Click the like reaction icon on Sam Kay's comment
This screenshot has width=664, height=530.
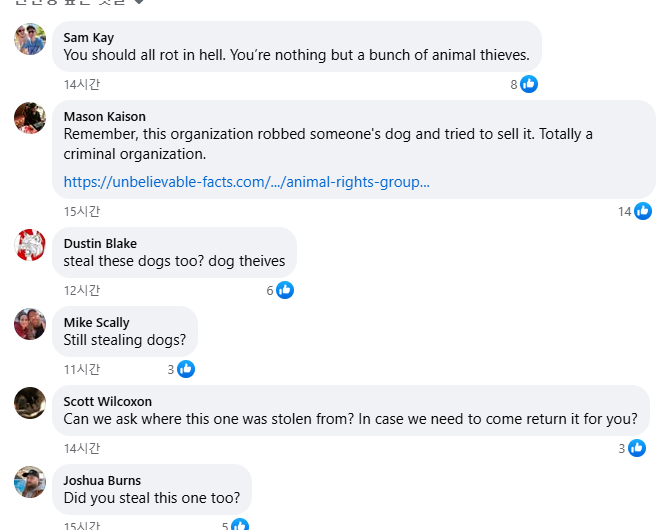pos(529,84)
